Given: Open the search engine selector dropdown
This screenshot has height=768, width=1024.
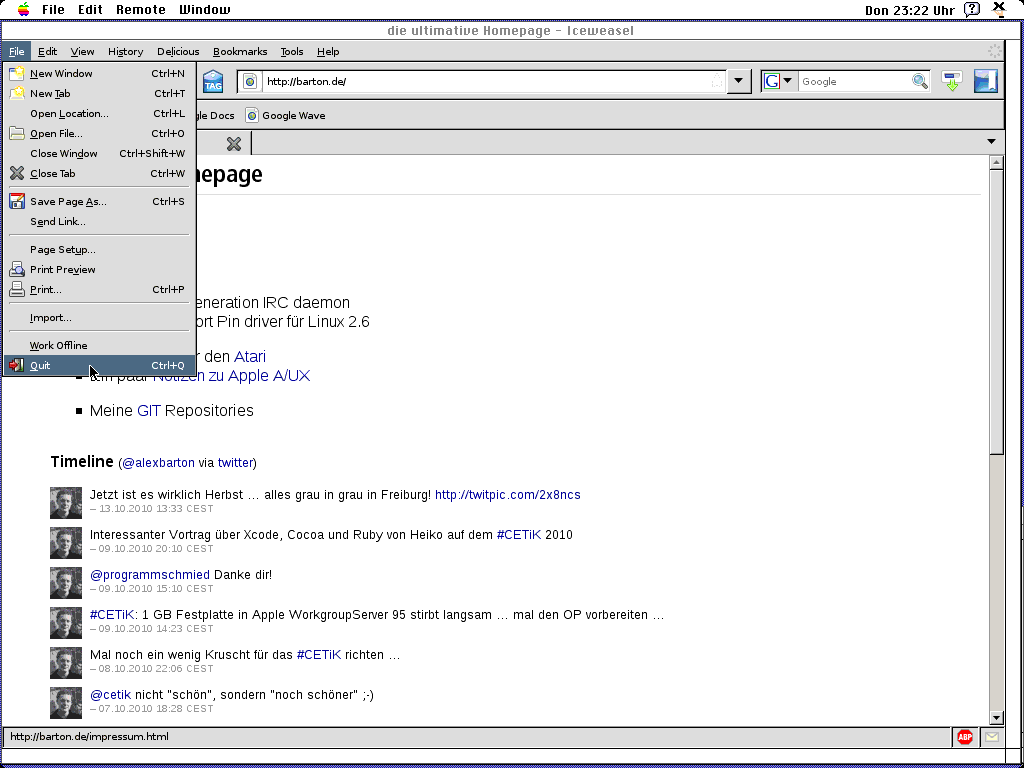Looking at the screenshot, I should (780, 82).
